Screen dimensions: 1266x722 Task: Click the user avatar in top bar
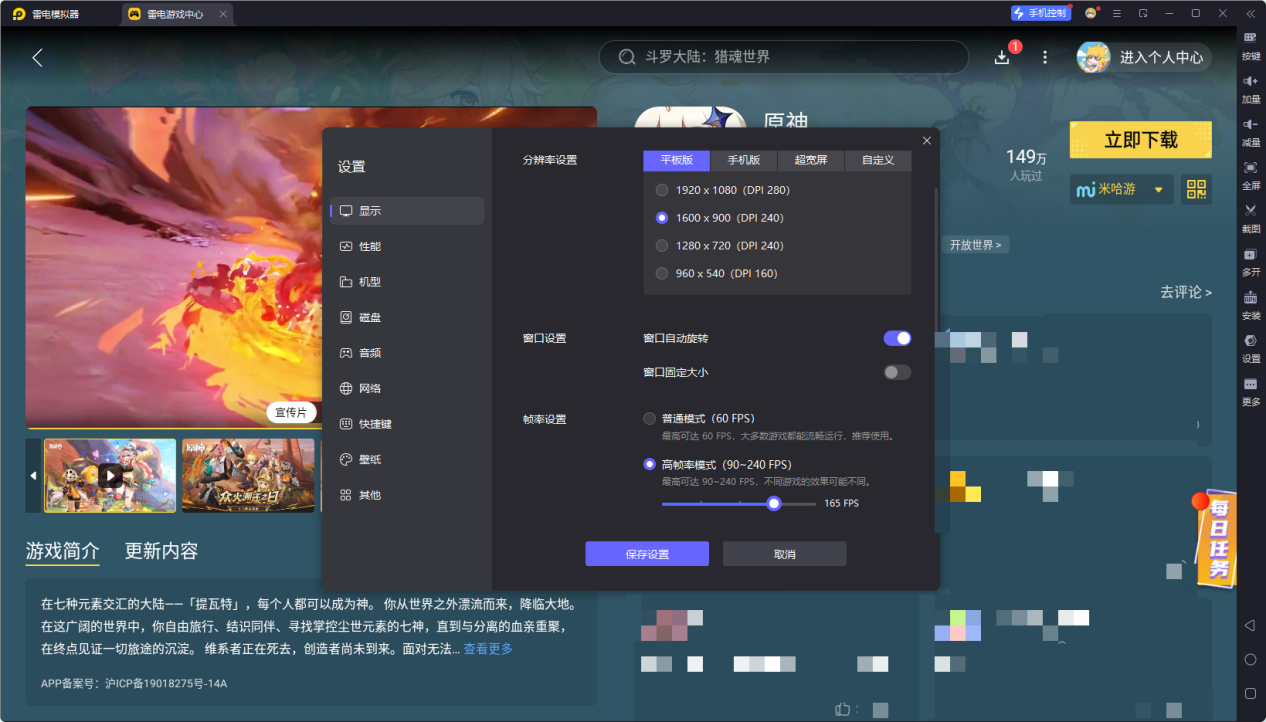1093,57
